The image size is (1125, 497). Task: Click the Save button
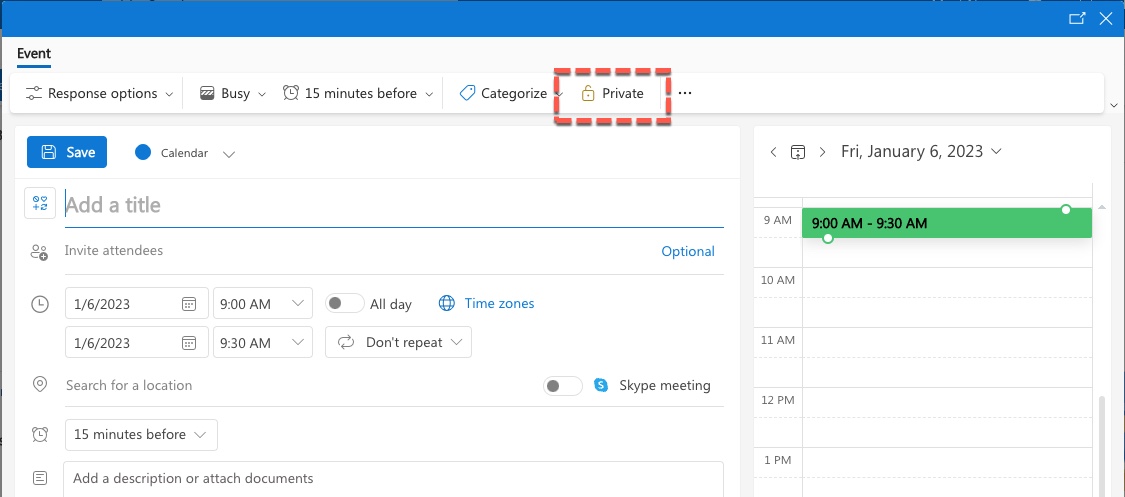pyautogui.click(x=67, y=152)
